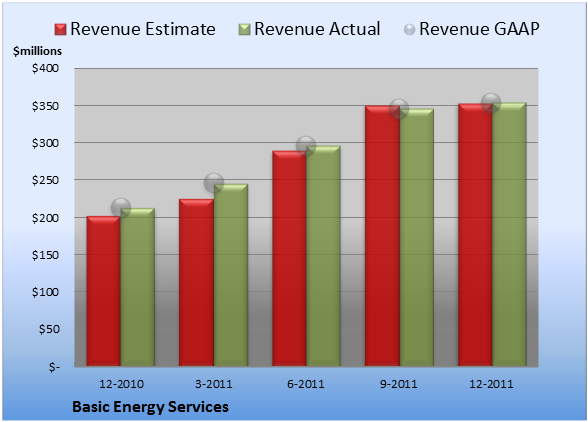Click the GAAP marker above 6-2011
The image size is (588, 422).
click(x=306, y=146)
